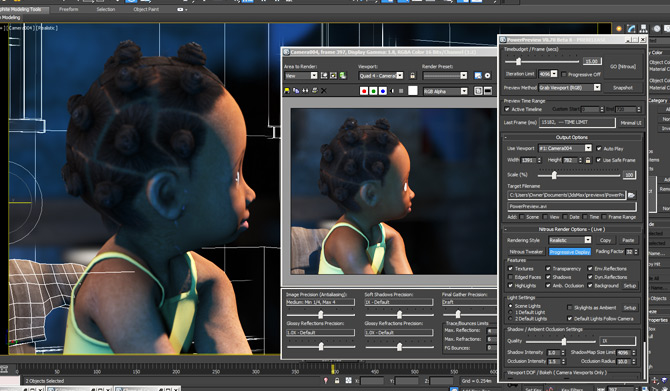Open the Modify tab icon in command panel
This screenshot has height=391, width=670.
coord(632,29)
